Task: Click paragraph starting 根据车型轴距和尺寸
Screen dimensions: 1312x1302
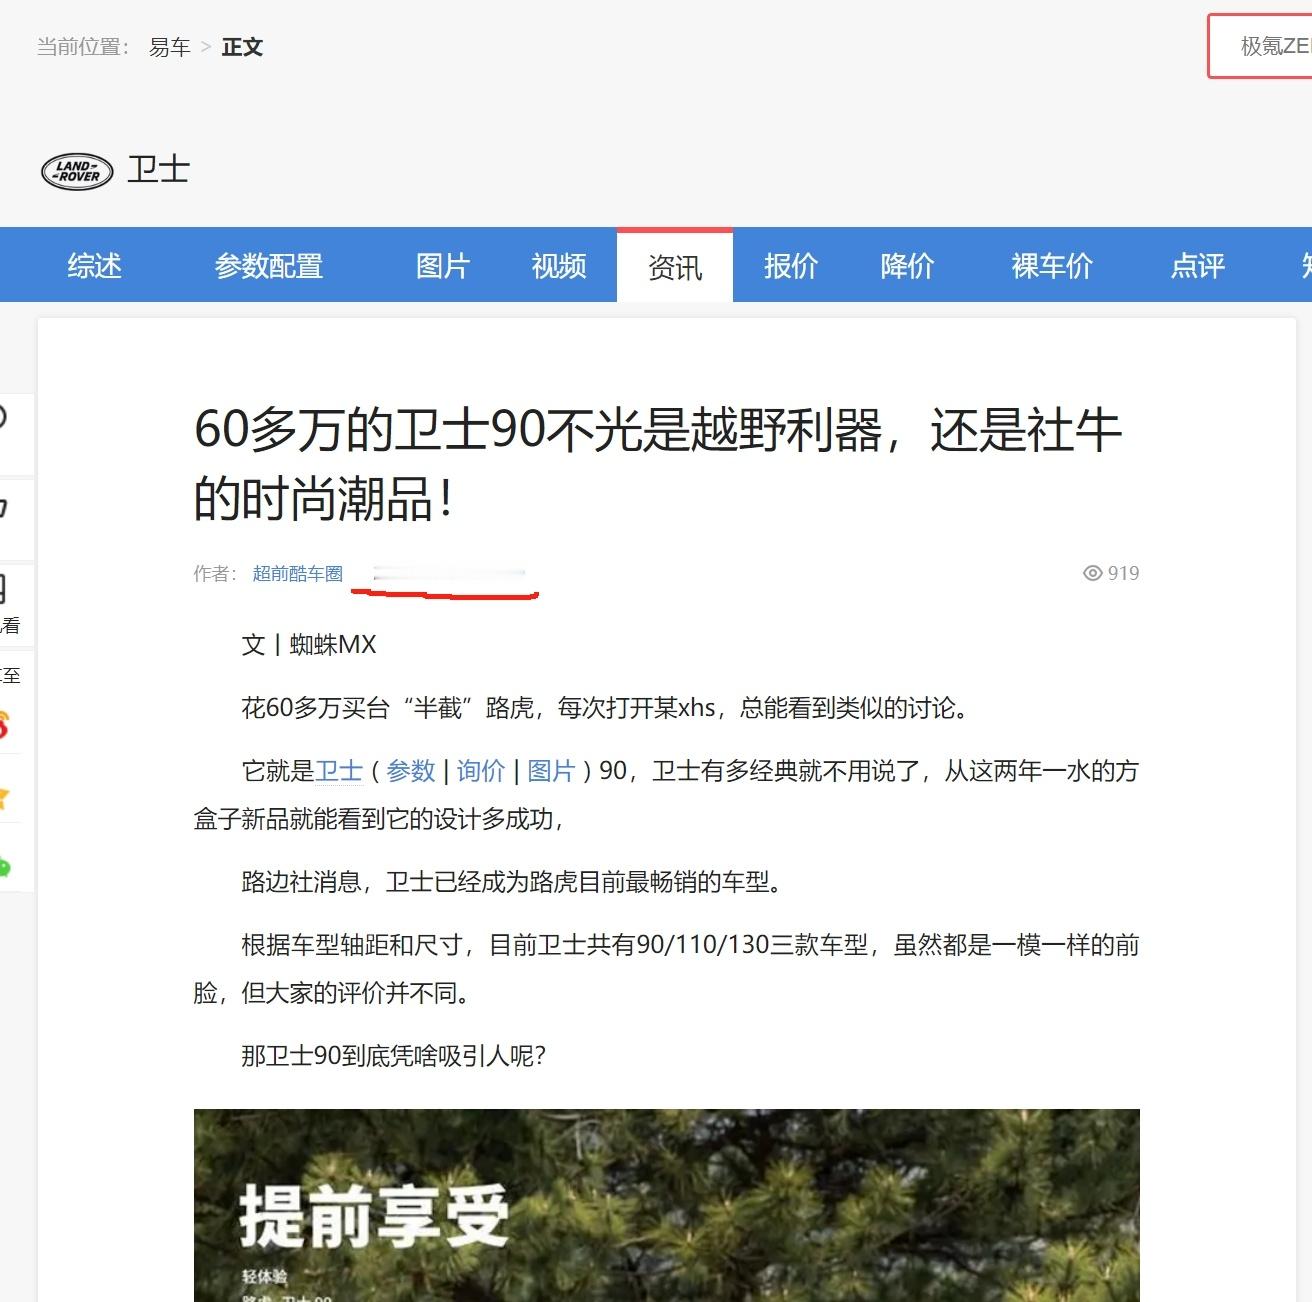Action: click(x=667, y=969)
